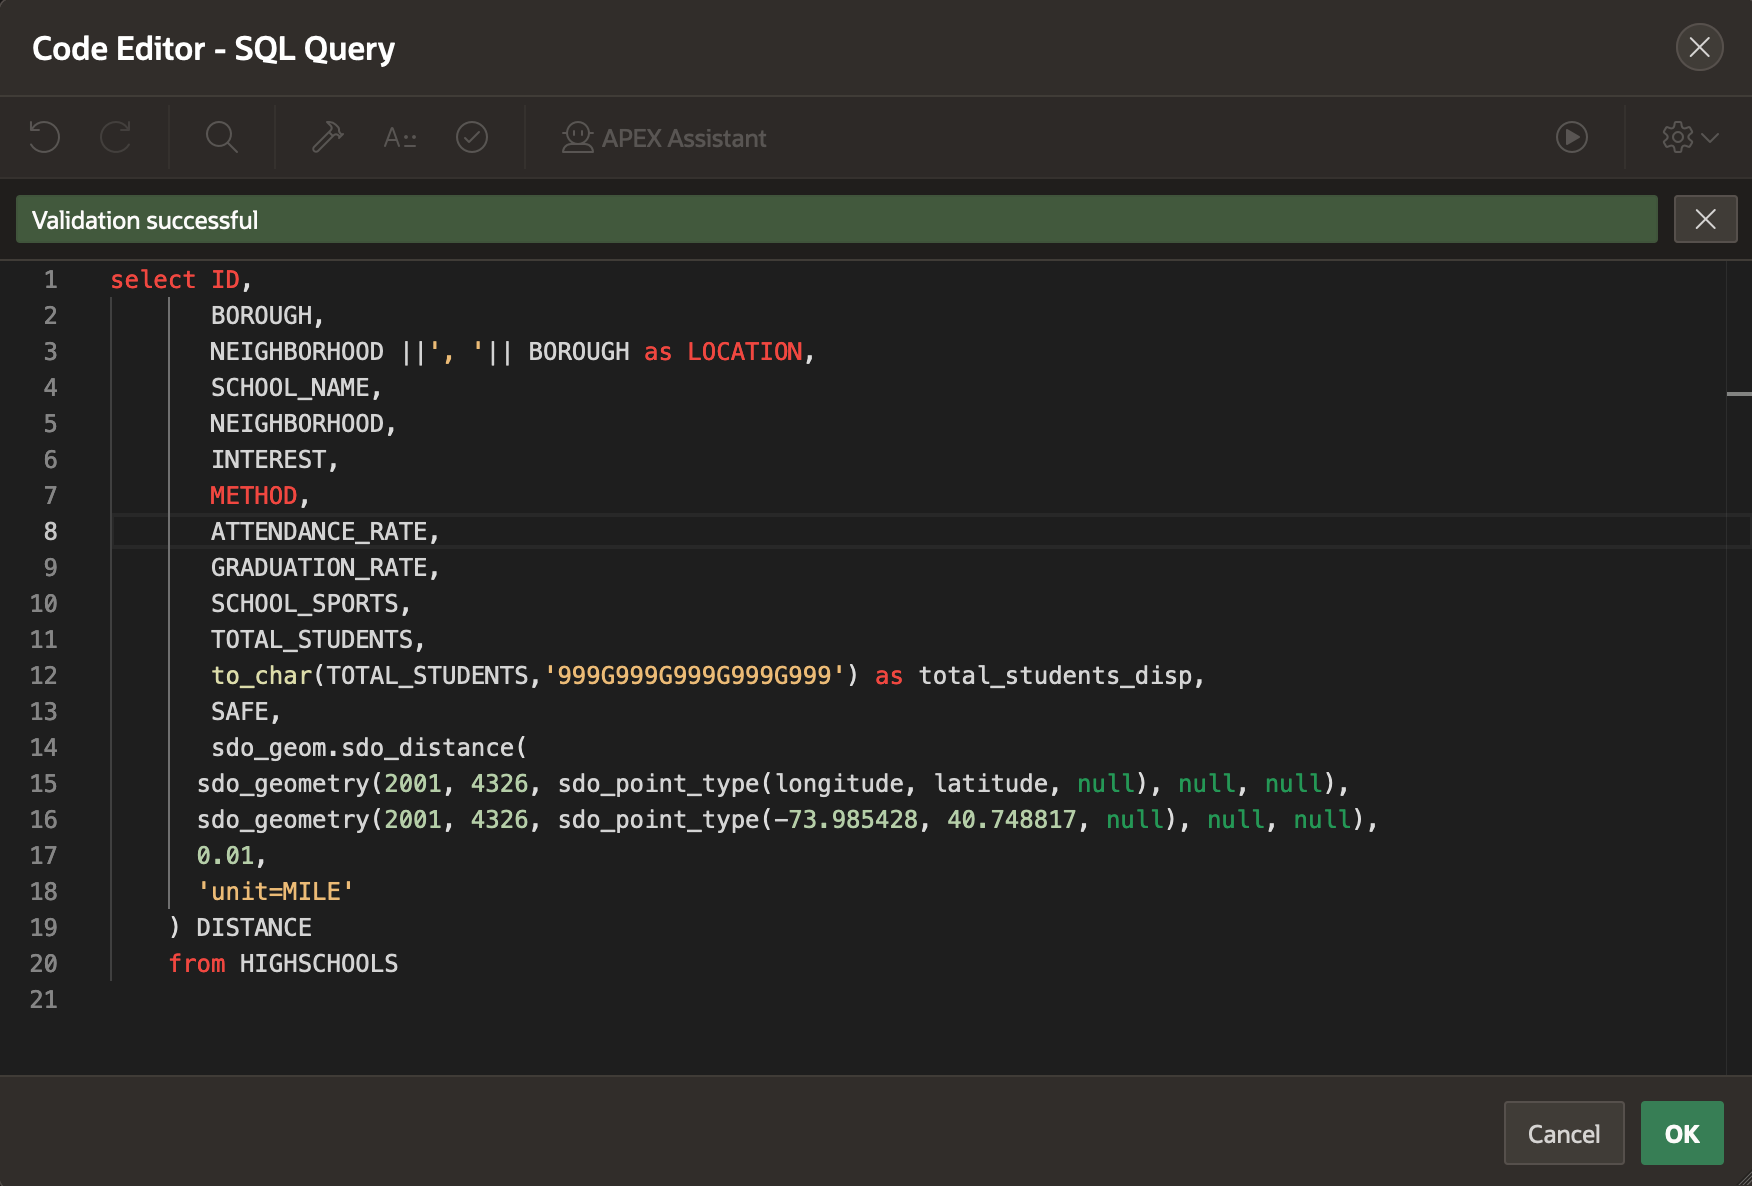Image resolution: width=1752 pixels, height=1186 pixels.
Task: Click the empty line 21 in editor
Action: 400,1000
